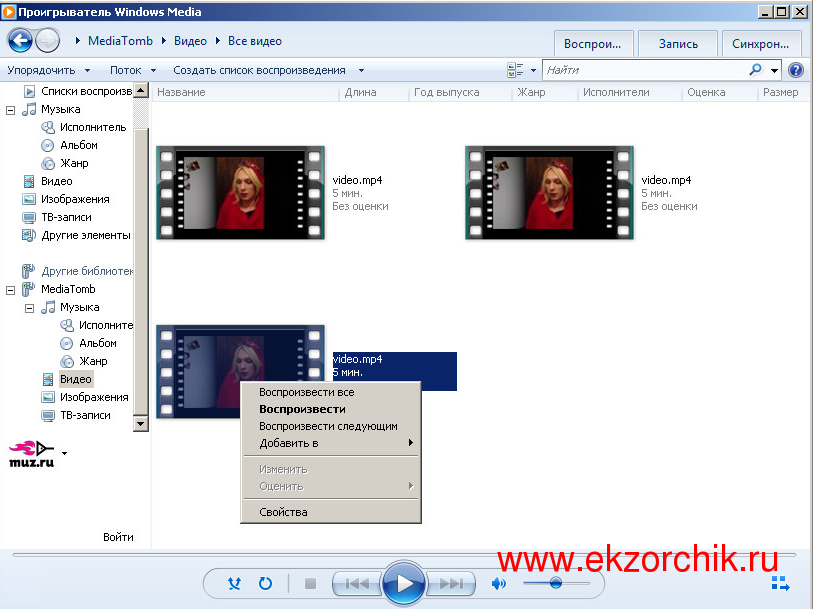Image resolution: width=813 pixels, height=609 pixels.
Task: Click the Back navigation arrow
Action: 20,40
